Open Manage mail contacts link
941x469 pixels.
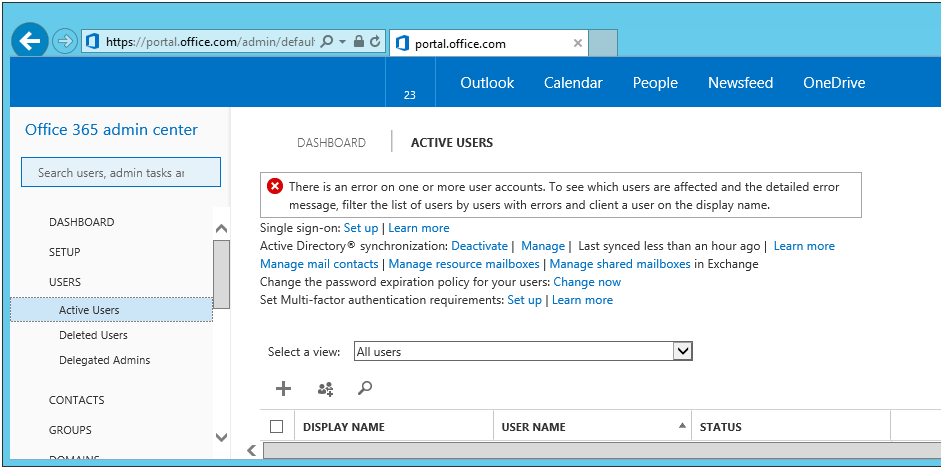[x=319, y=264]
